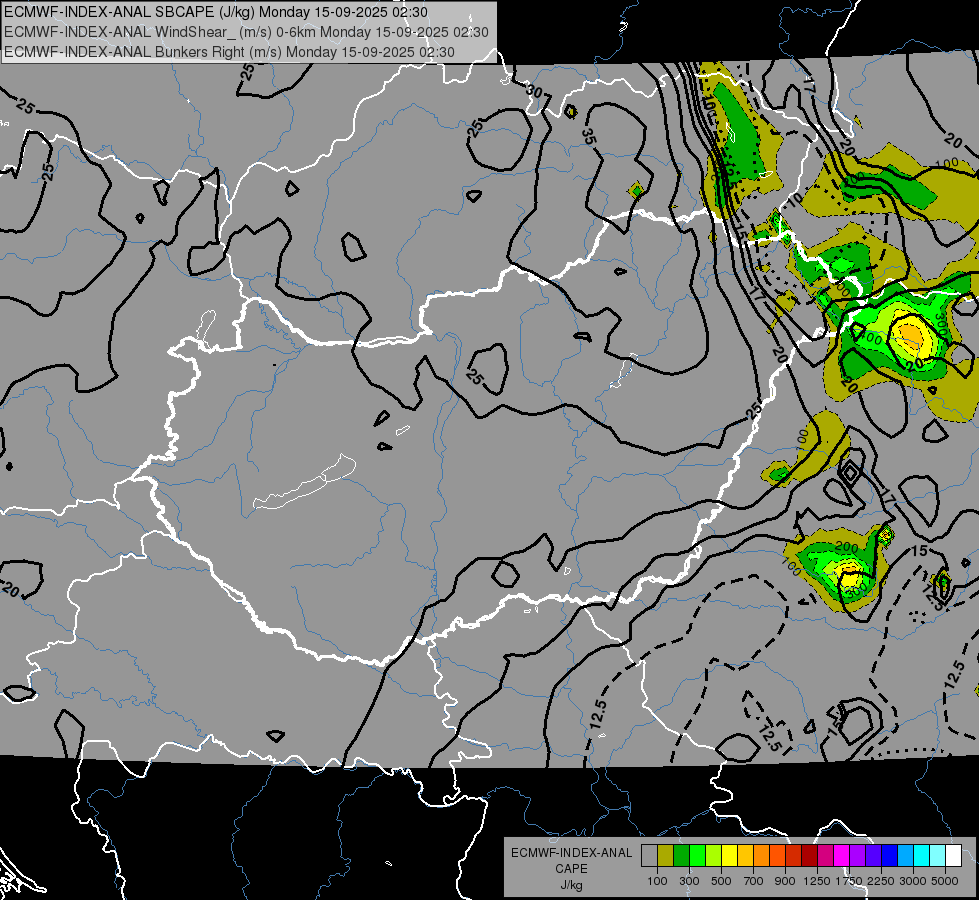Viewport: 979px width, 900px height.
Task: Click the CAPE legend label
Action: [x=571, y=869]
